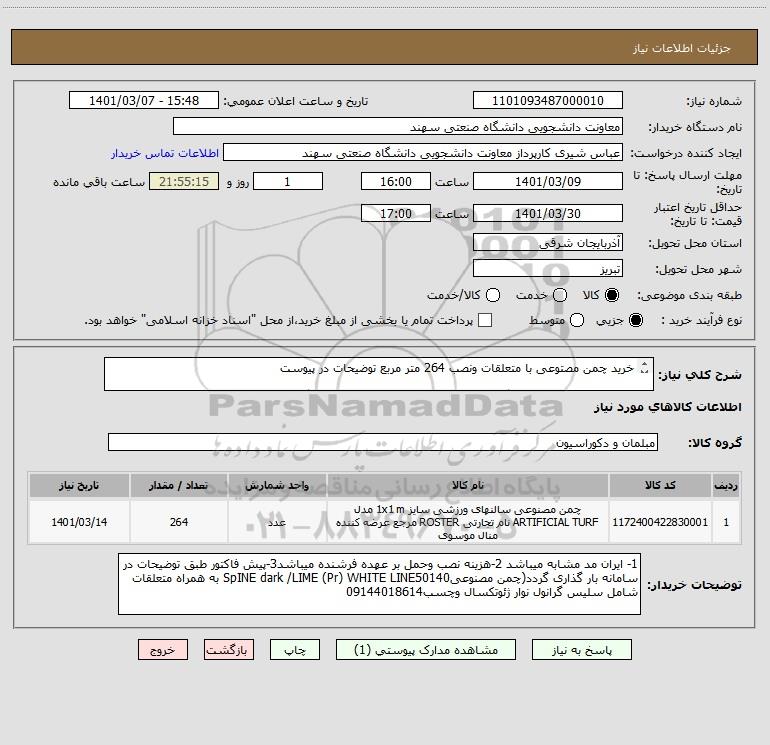This screenshot has height=745, width=770.
Task: Toggle the اسناد خزانه اسلامی payment checkbox
Action: (485, 320)
